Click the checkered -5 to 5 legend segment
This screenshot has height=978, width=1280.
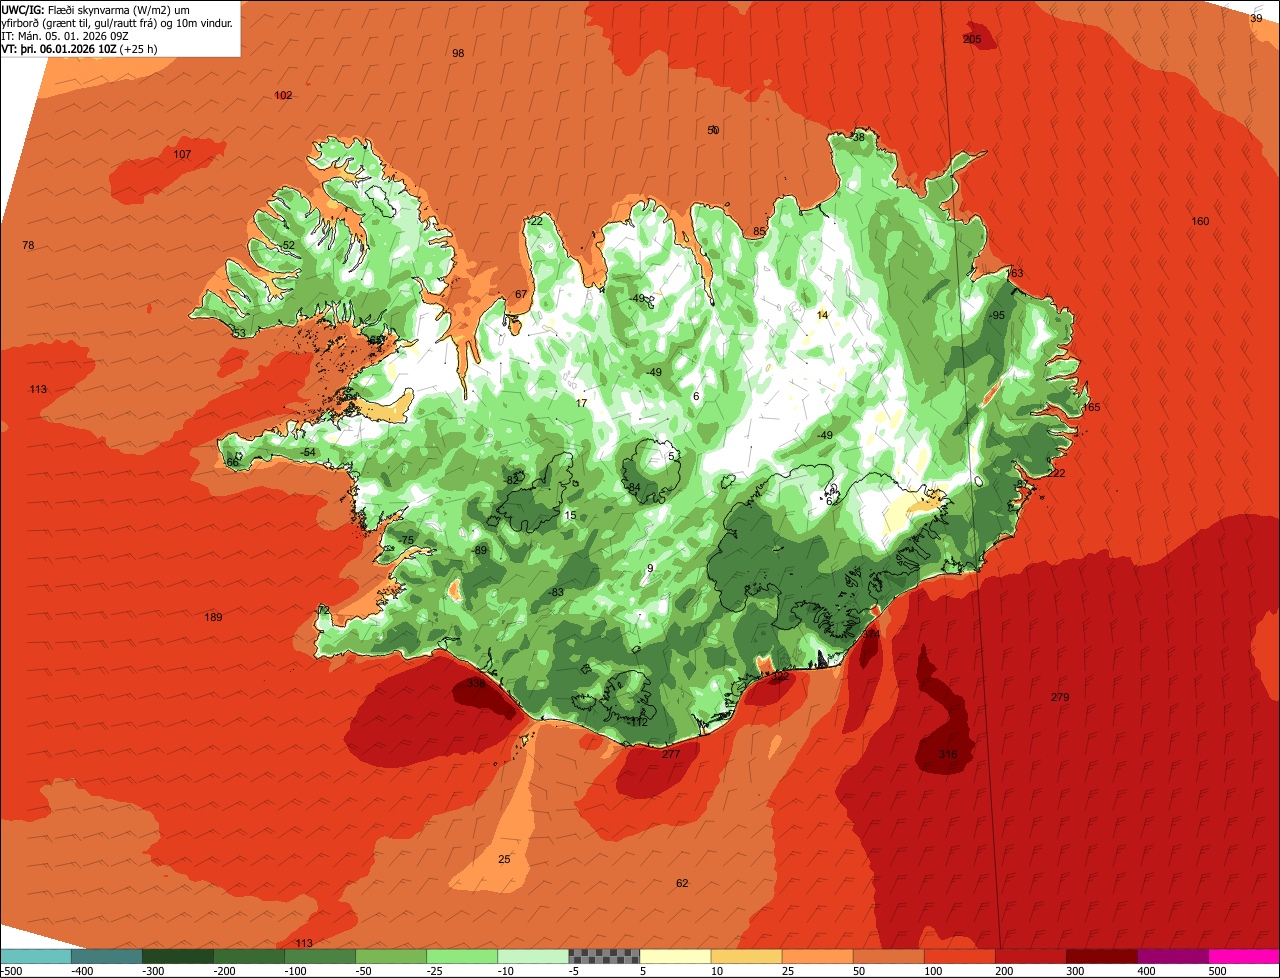click(x=604, y=955)
